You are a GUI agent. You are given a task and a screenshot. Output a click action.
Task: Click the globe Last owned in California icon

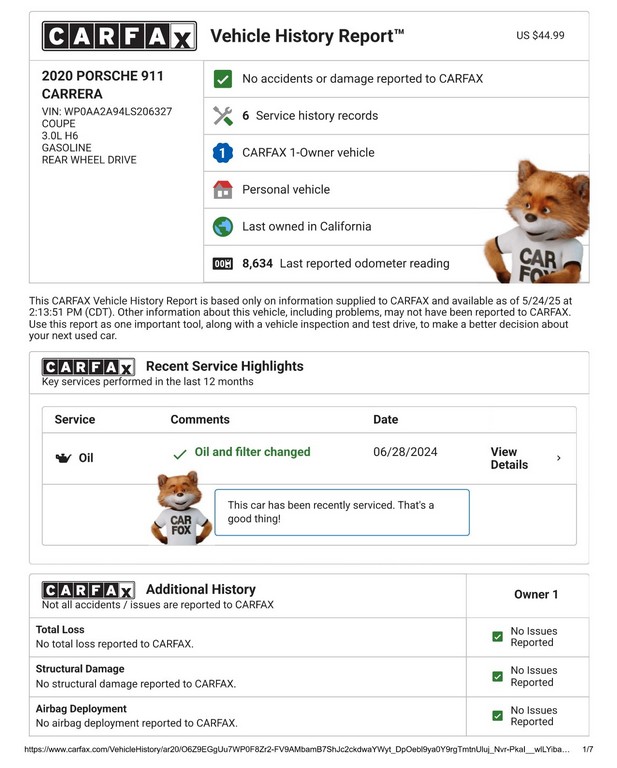223,227
